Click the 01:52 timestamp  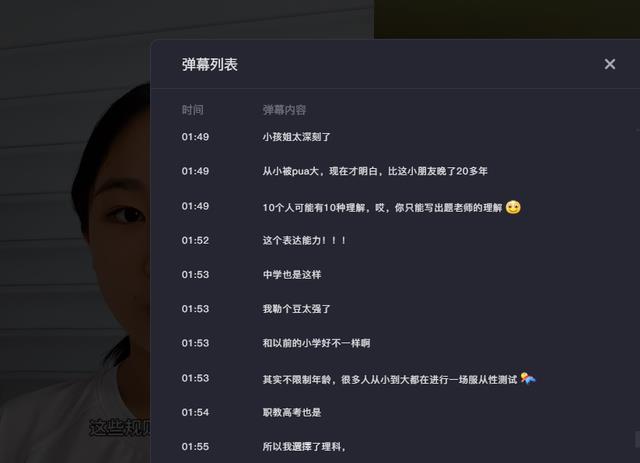[195, 240]
